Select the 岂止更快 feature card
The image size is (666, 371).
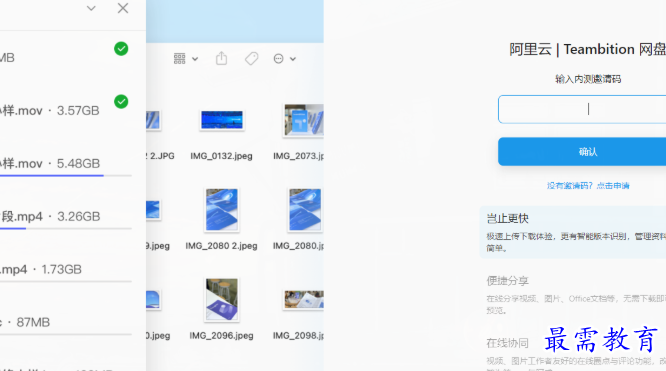click(x=573, y=232)
